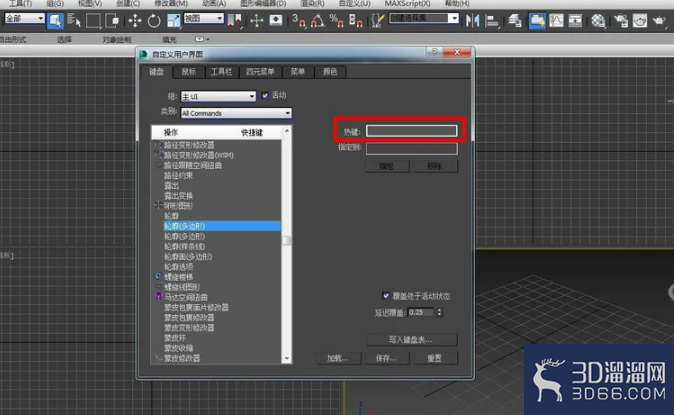Click the action list scrollbar thumb
674x415 pixels.
(287, 241)
